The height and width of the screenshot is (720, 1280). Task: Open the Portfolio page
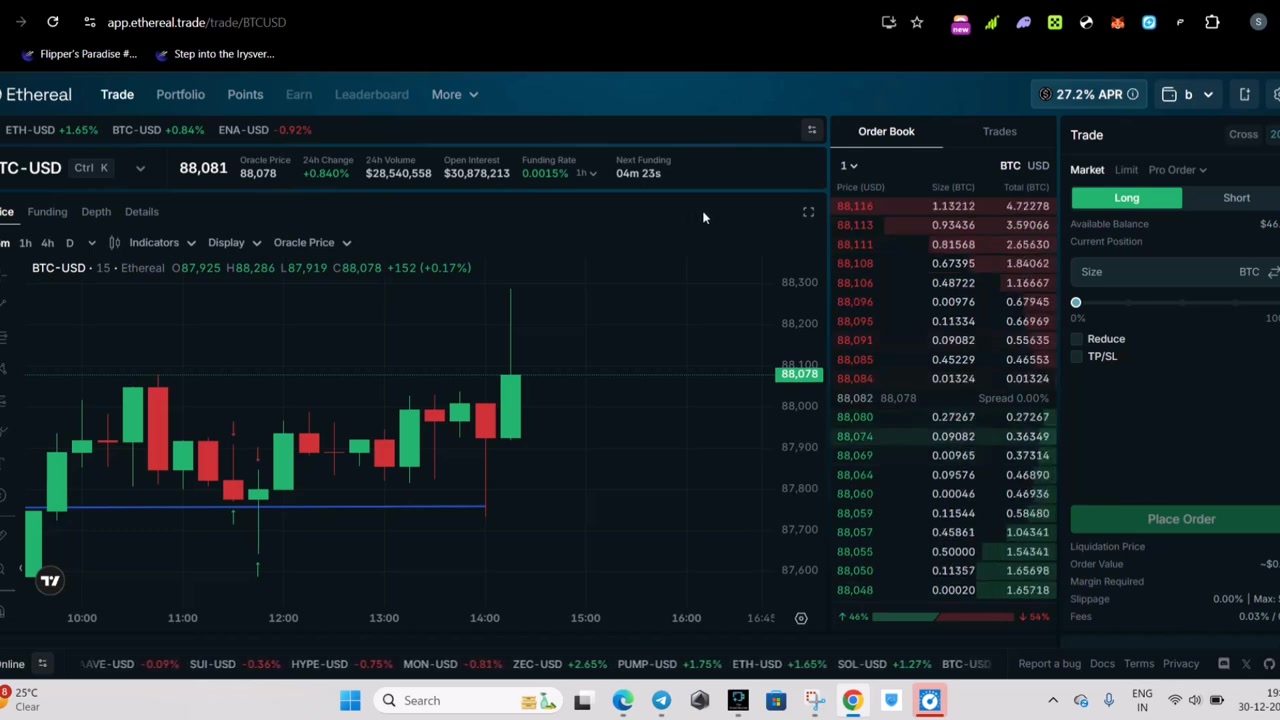tap(180, 94)
